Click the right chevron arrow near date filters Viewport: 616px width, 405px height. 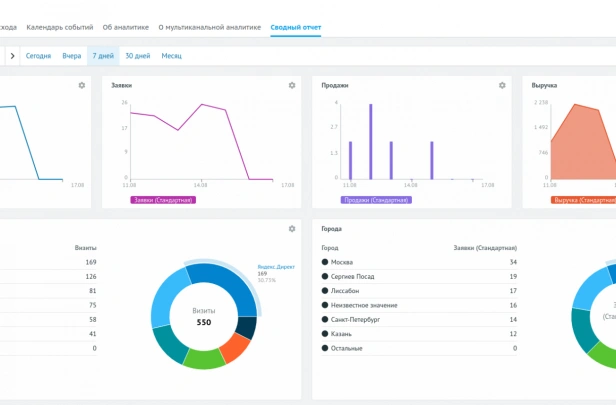[x=13, y=56]
